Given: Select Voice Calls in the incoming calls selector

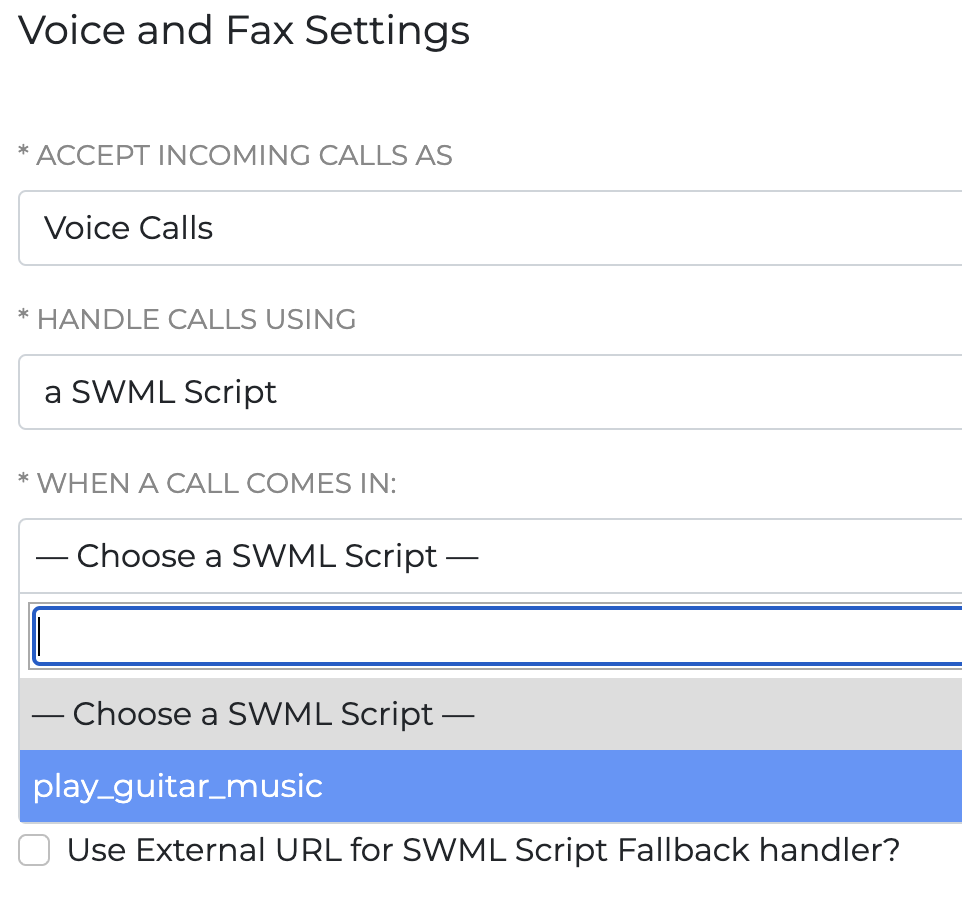Looking at the screenshot, I should tap(480, 228).
